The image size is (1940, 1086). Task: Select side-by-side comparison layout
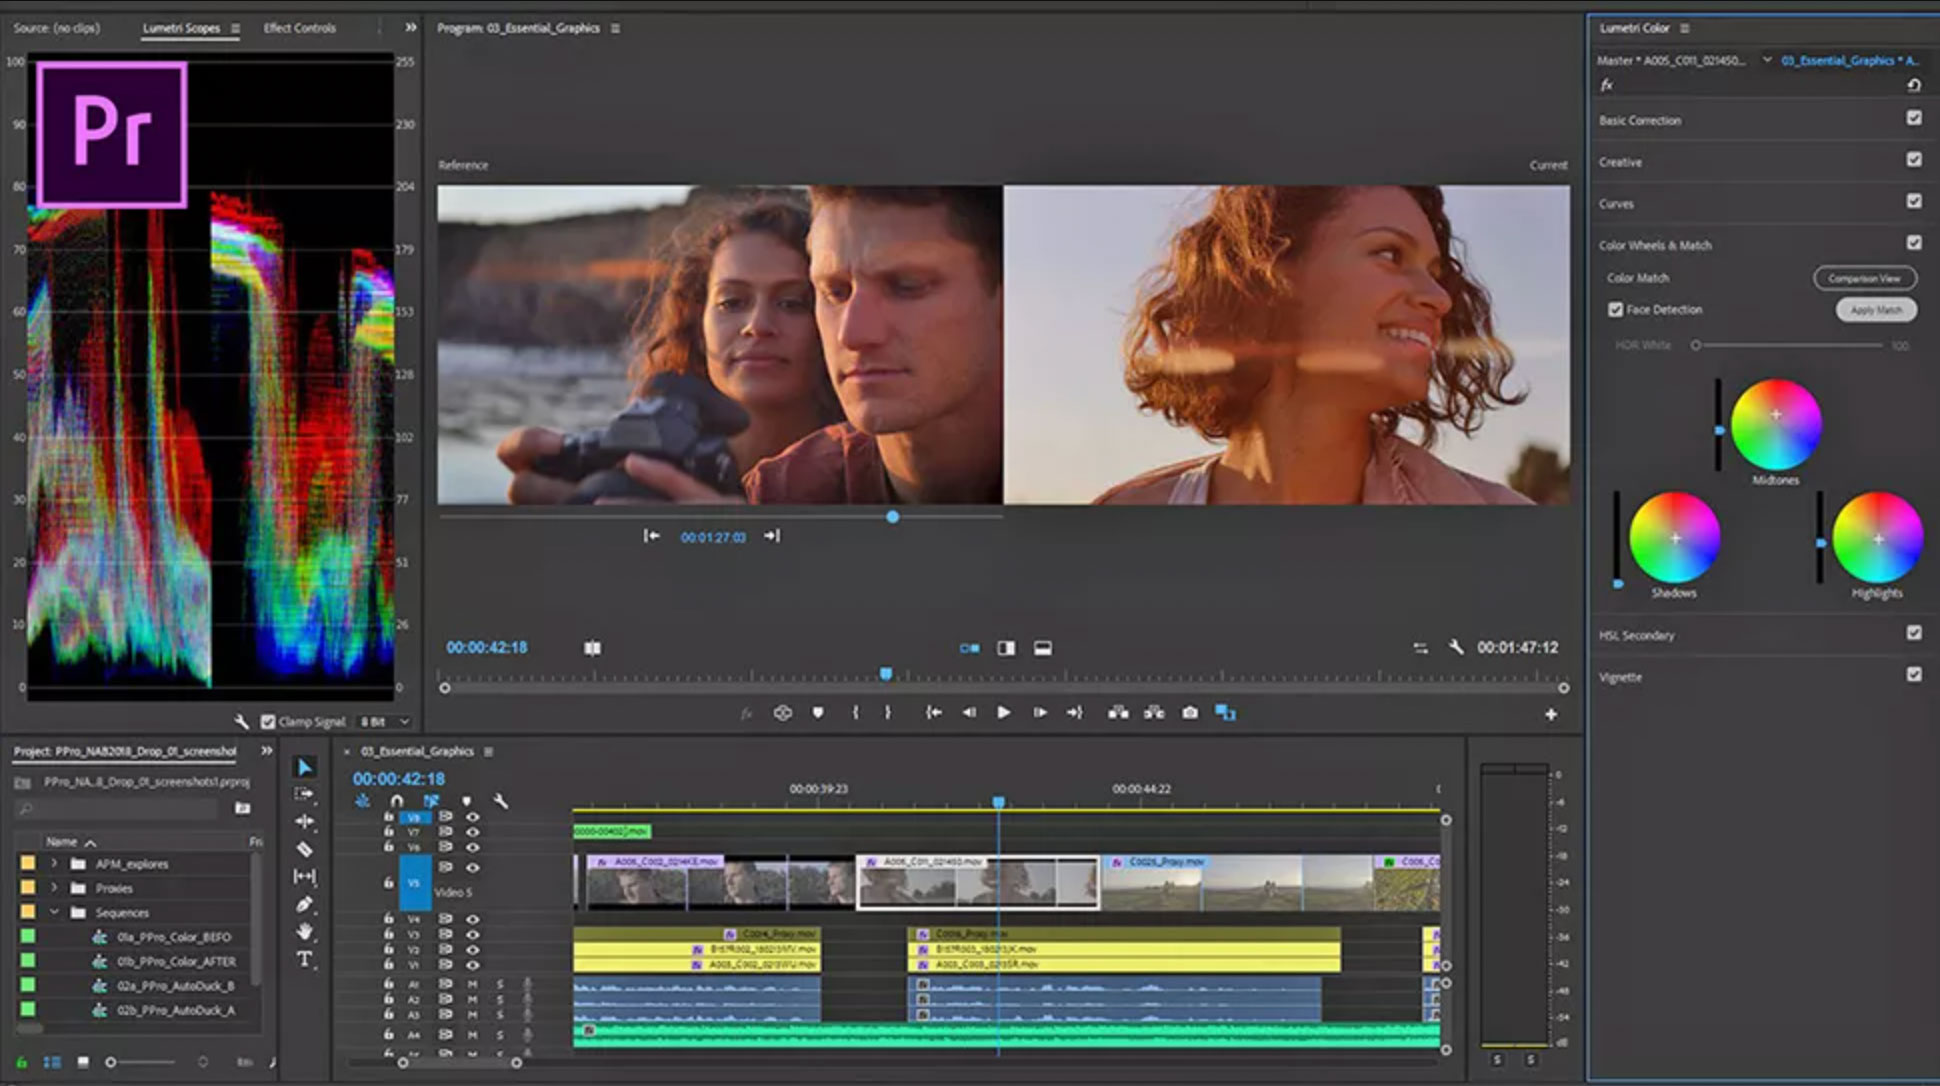[969, 648]
